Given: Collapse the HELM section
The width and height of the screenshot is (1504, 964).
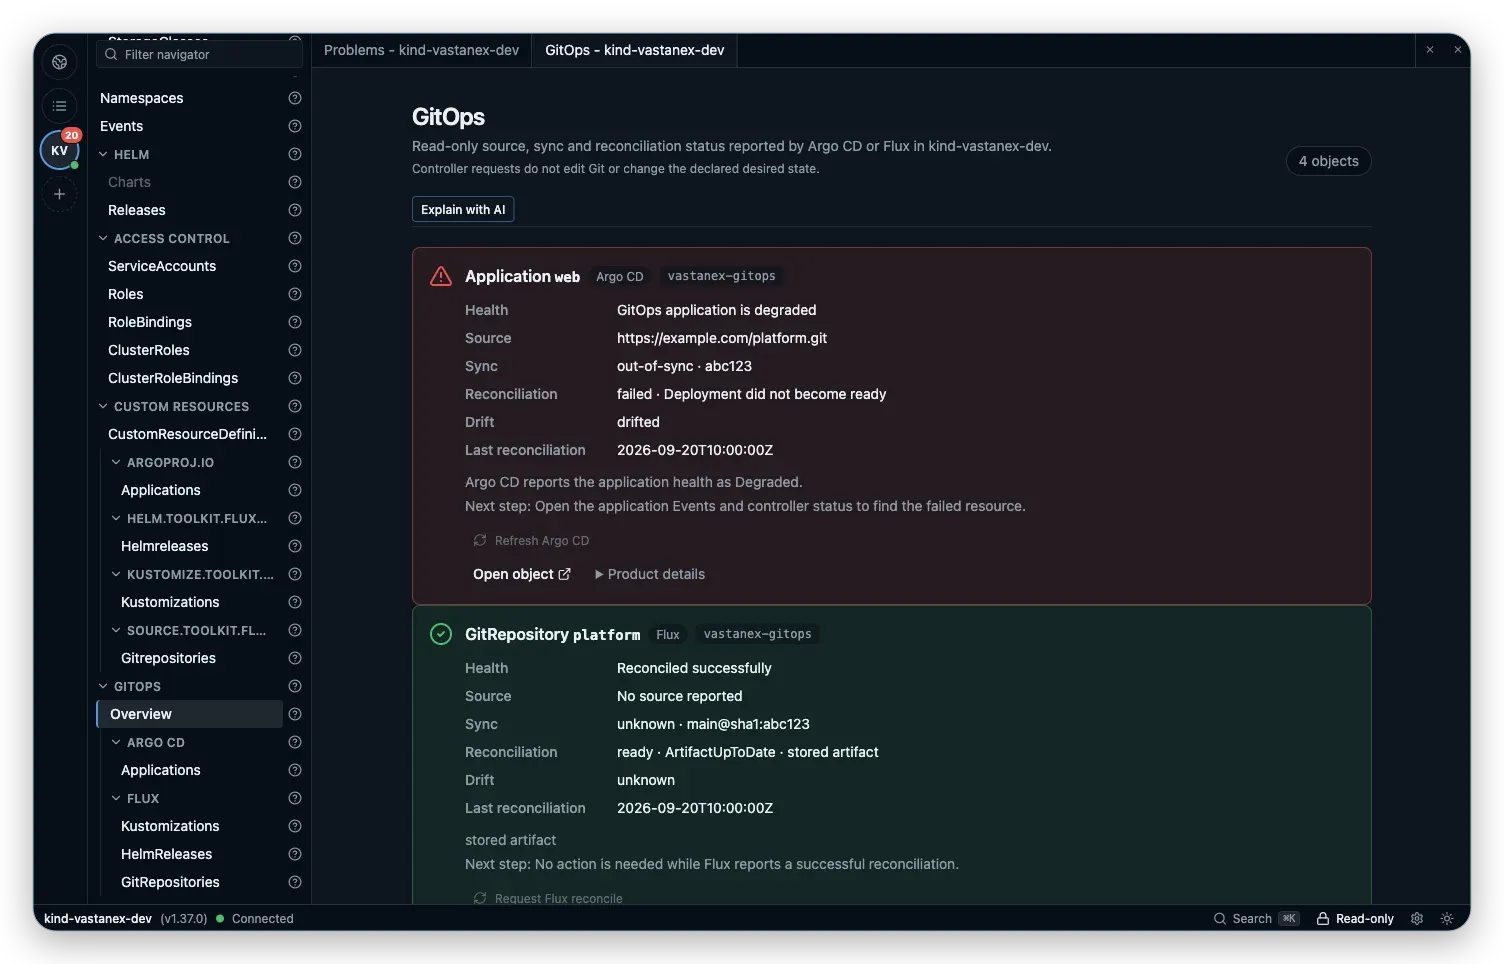Looking at the screenshot, I should coord(103,154).
